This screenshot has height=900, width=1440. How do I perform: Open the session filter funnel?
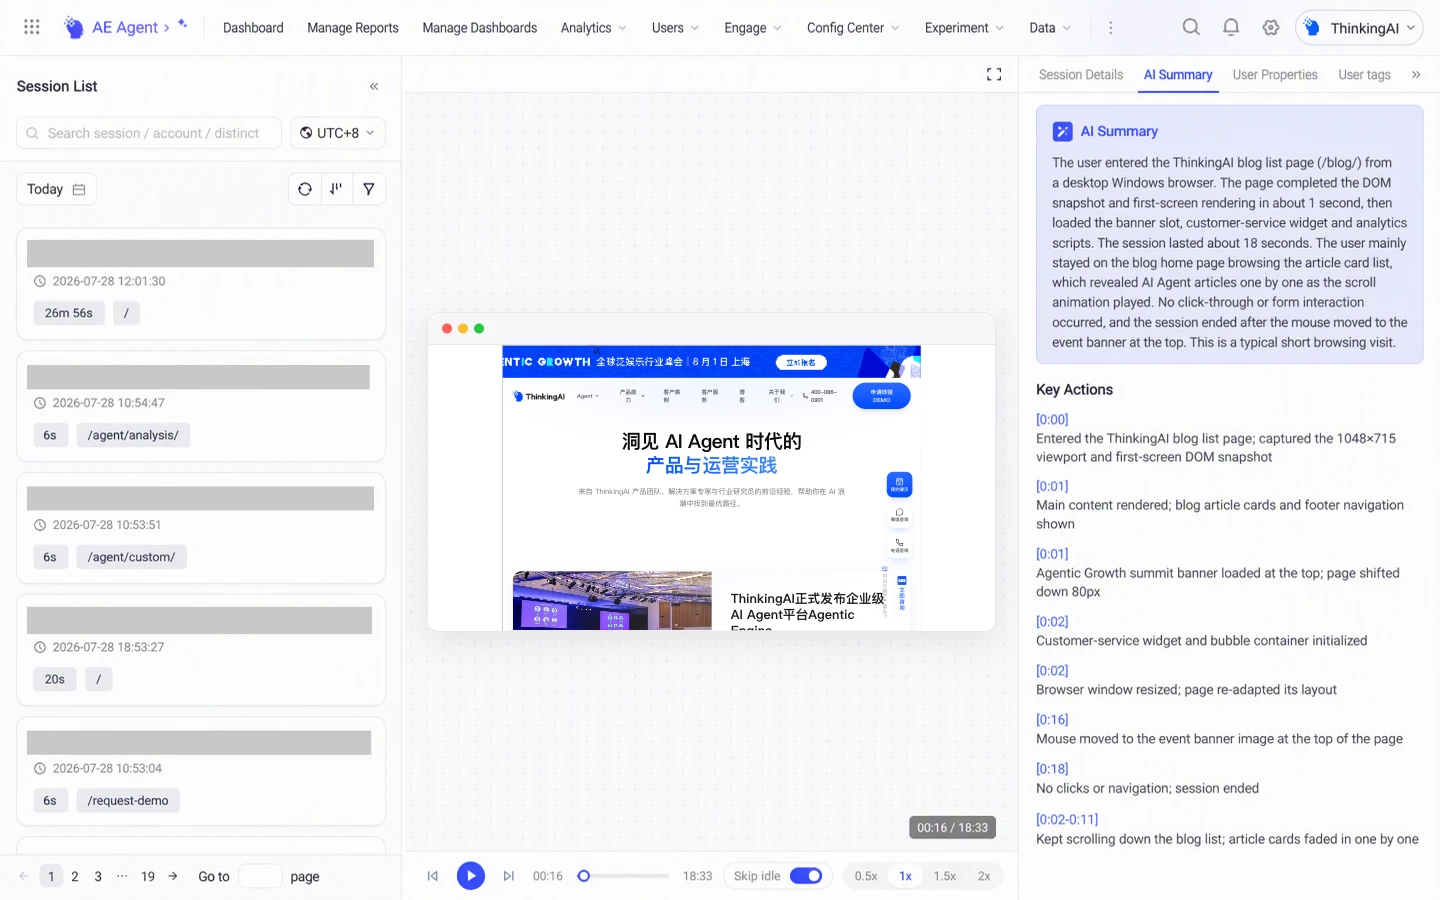(x=369, y=189)
